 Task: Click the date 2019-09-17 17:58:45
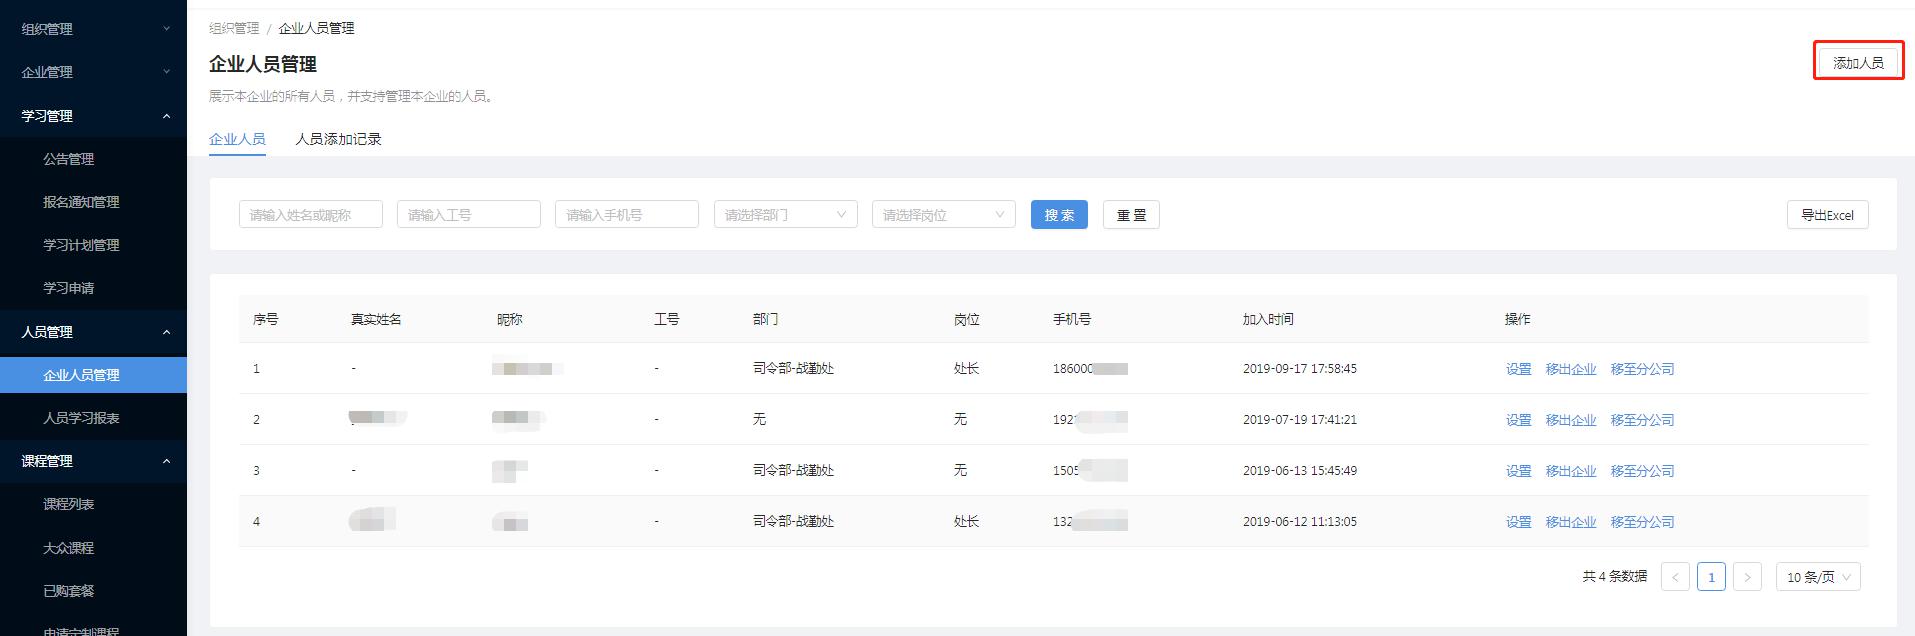tap(1300, 369)
